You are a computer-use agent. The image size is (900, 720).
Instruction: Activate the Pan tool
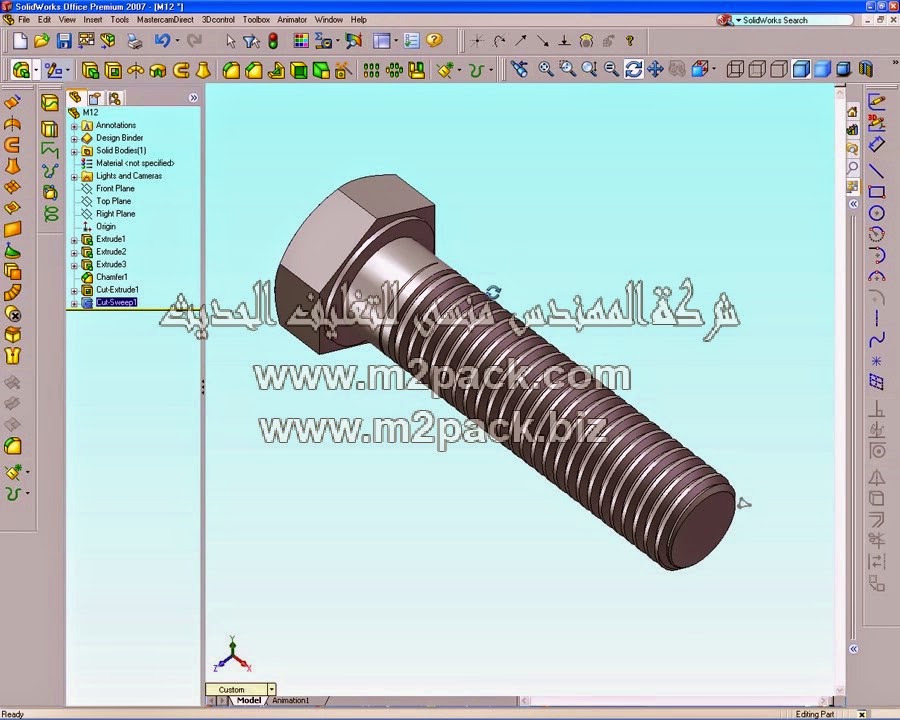(x=655, y=69)
